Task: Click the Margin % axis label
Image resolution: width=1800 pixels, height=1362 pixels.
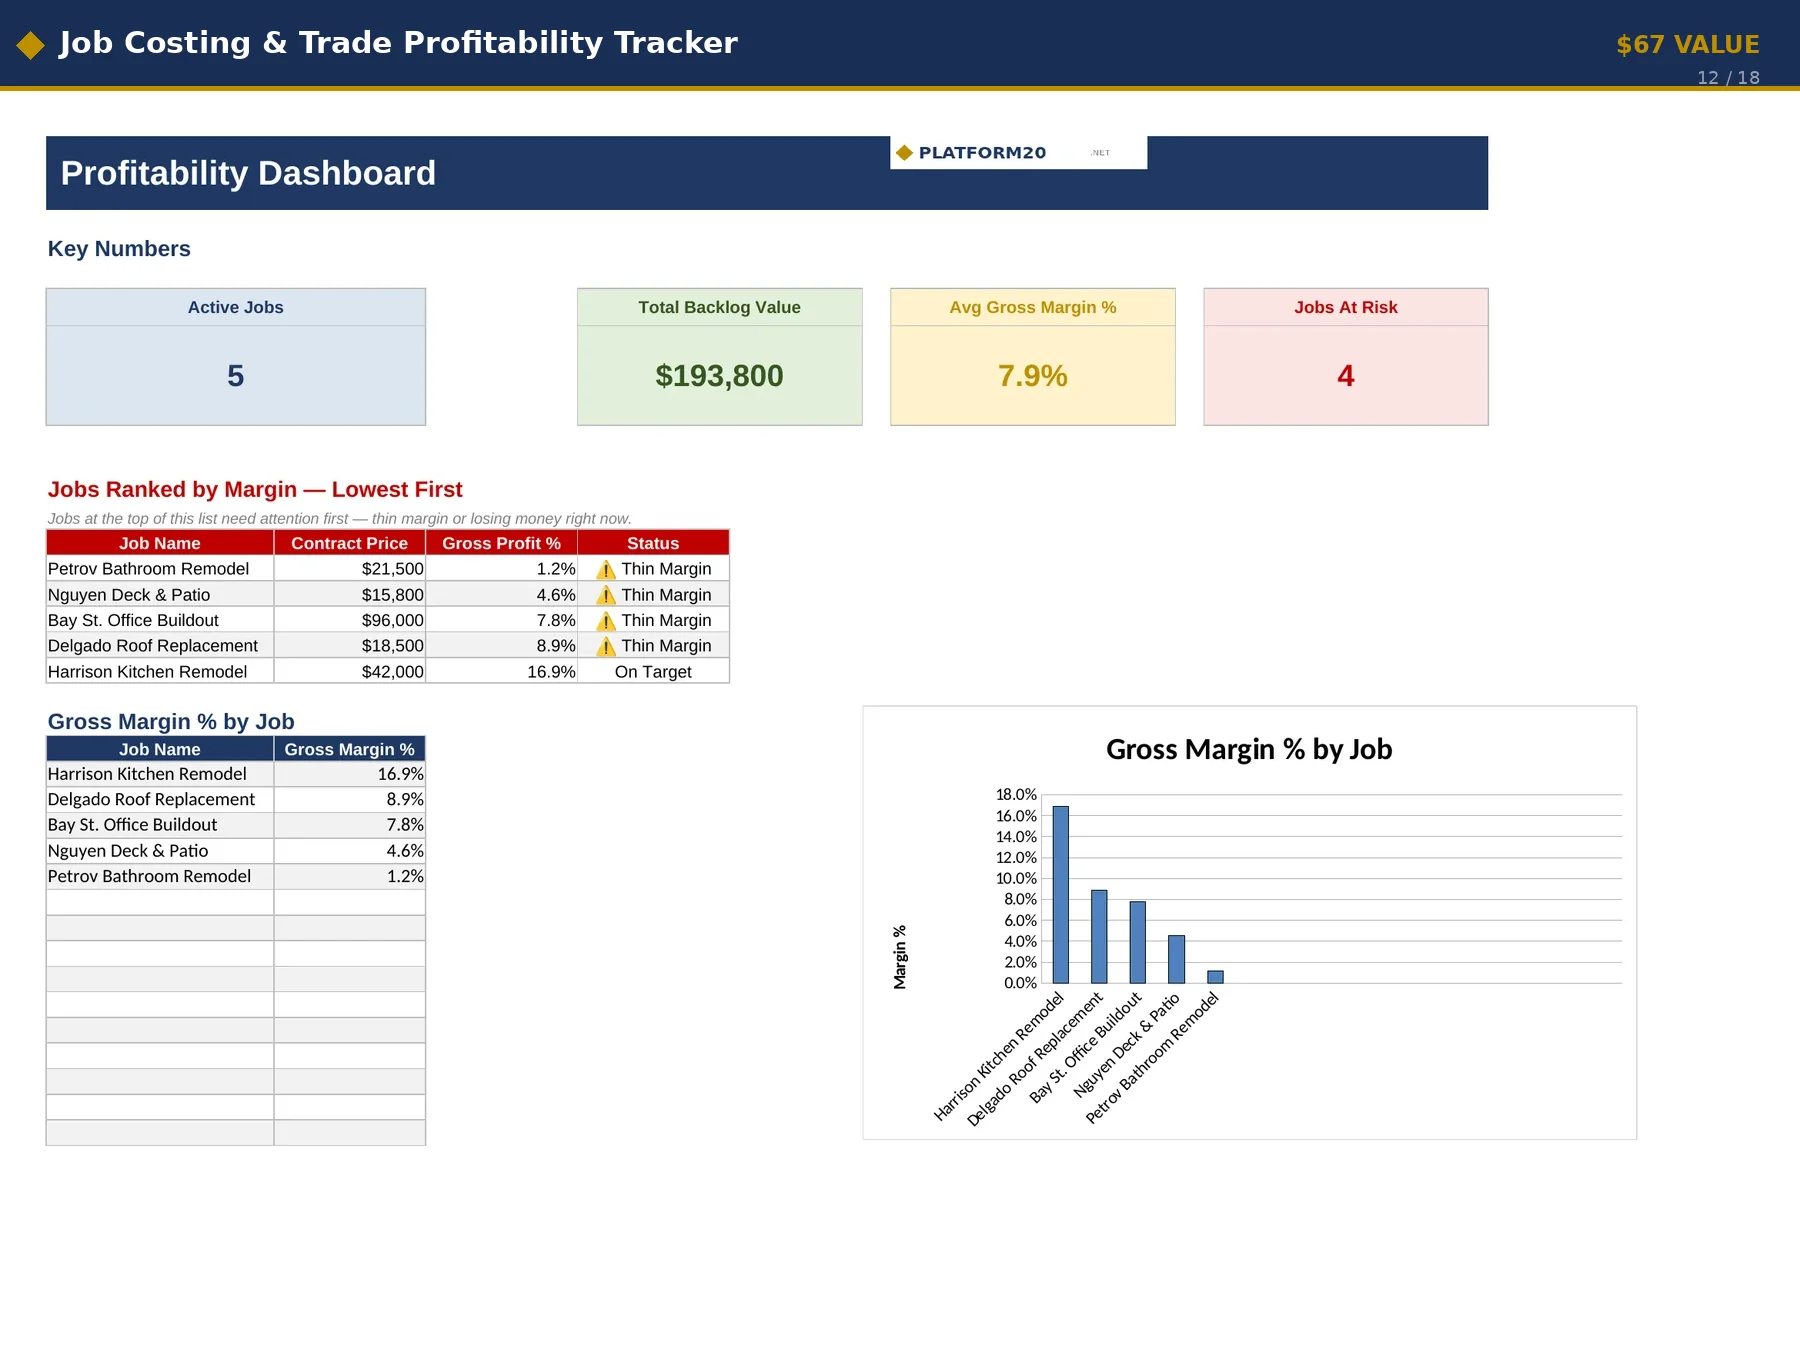Action: point(900,957)
